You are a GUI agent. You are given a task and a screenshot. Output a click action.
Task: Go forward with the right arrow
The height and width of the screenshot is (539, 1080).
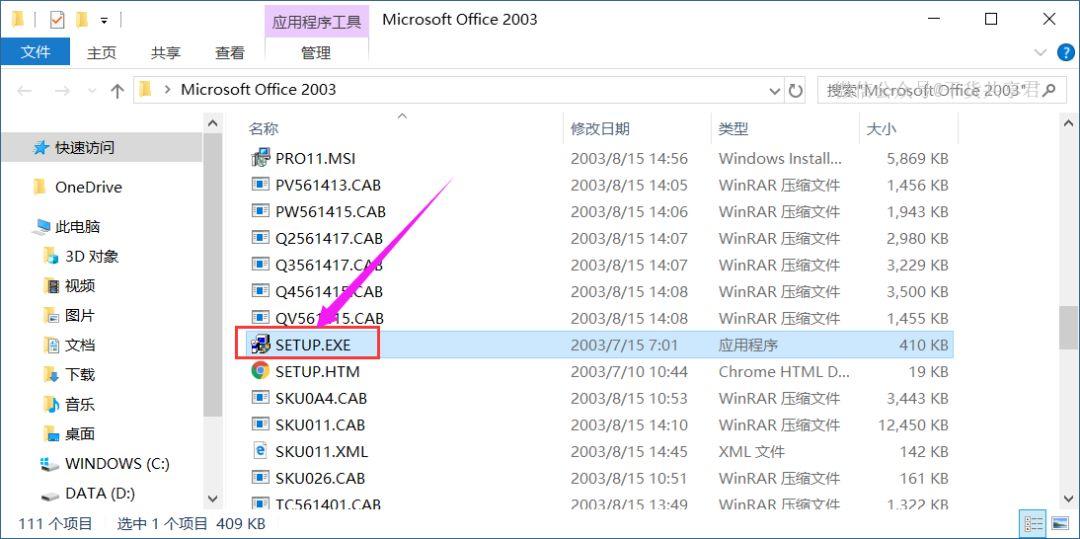point(62,90)
